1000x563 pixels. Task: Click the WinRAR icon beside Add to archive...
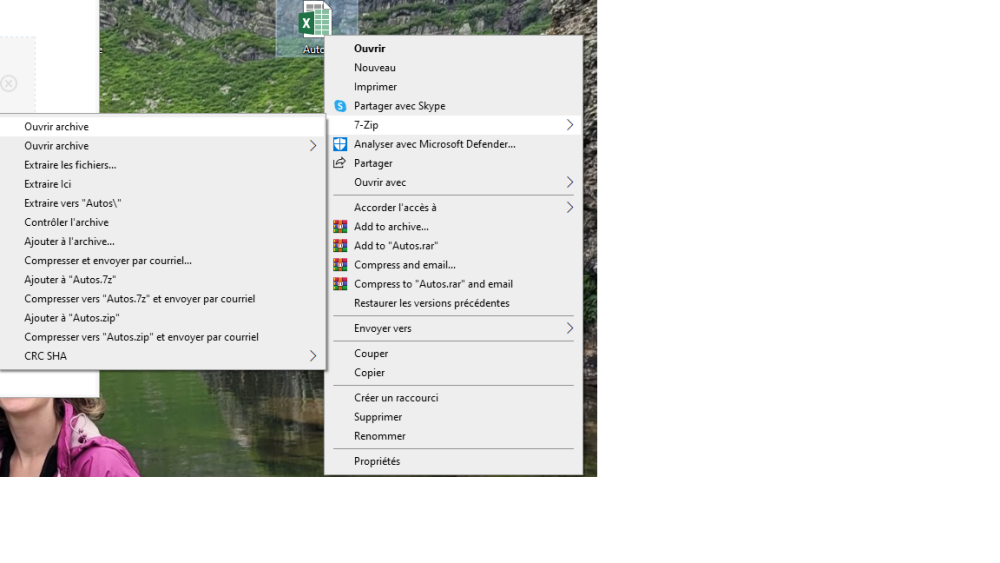pos(340,227)
